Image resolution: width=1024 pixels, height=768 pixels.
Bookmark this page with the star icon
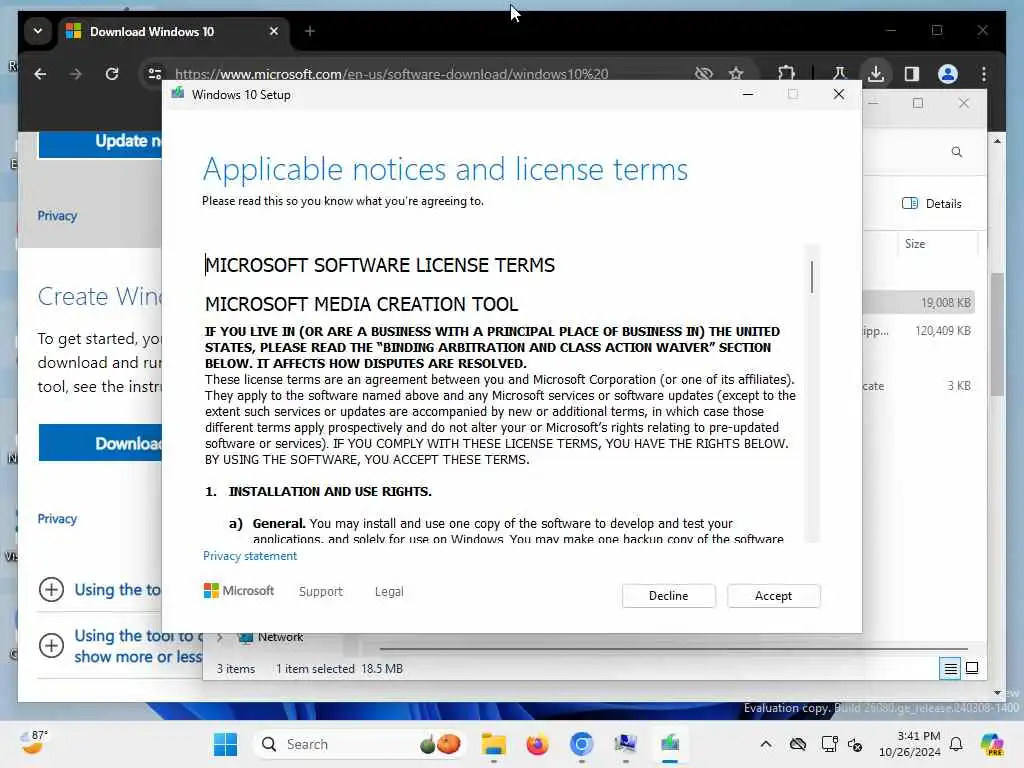736,74
